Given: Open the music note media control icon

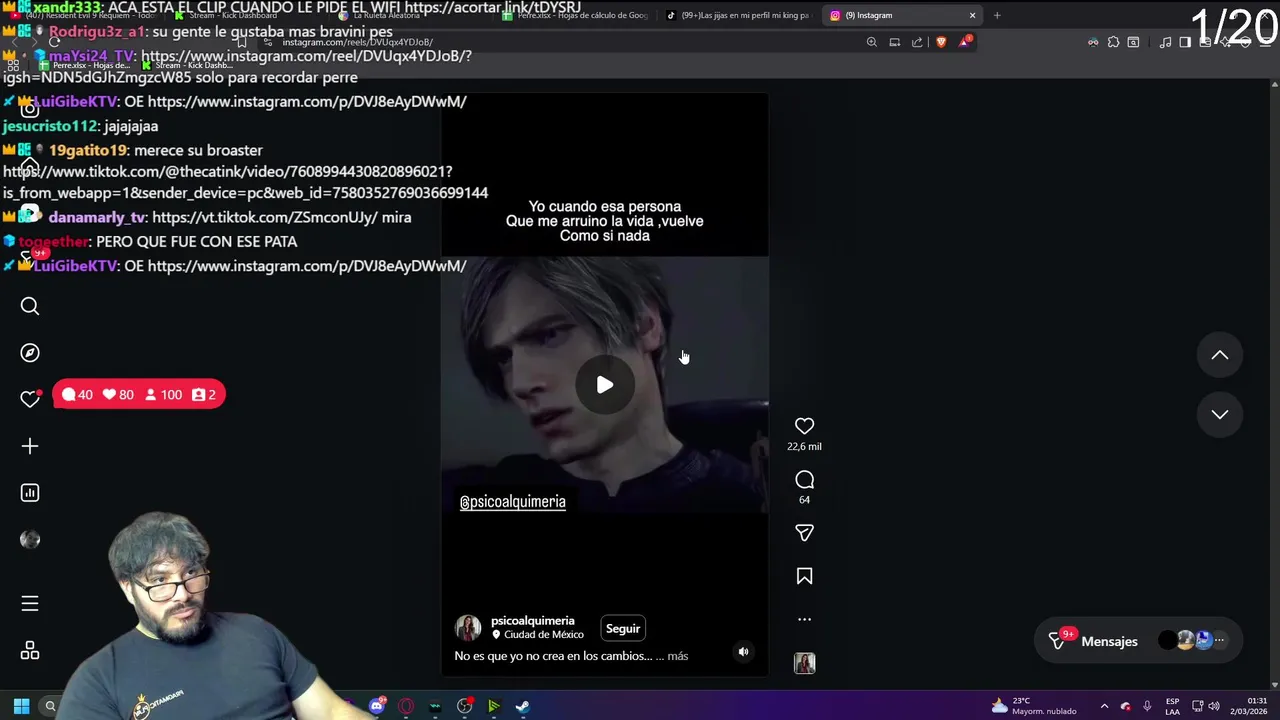Looking at the screenshot, I should pyautogui.click(x=1165, y=42).
